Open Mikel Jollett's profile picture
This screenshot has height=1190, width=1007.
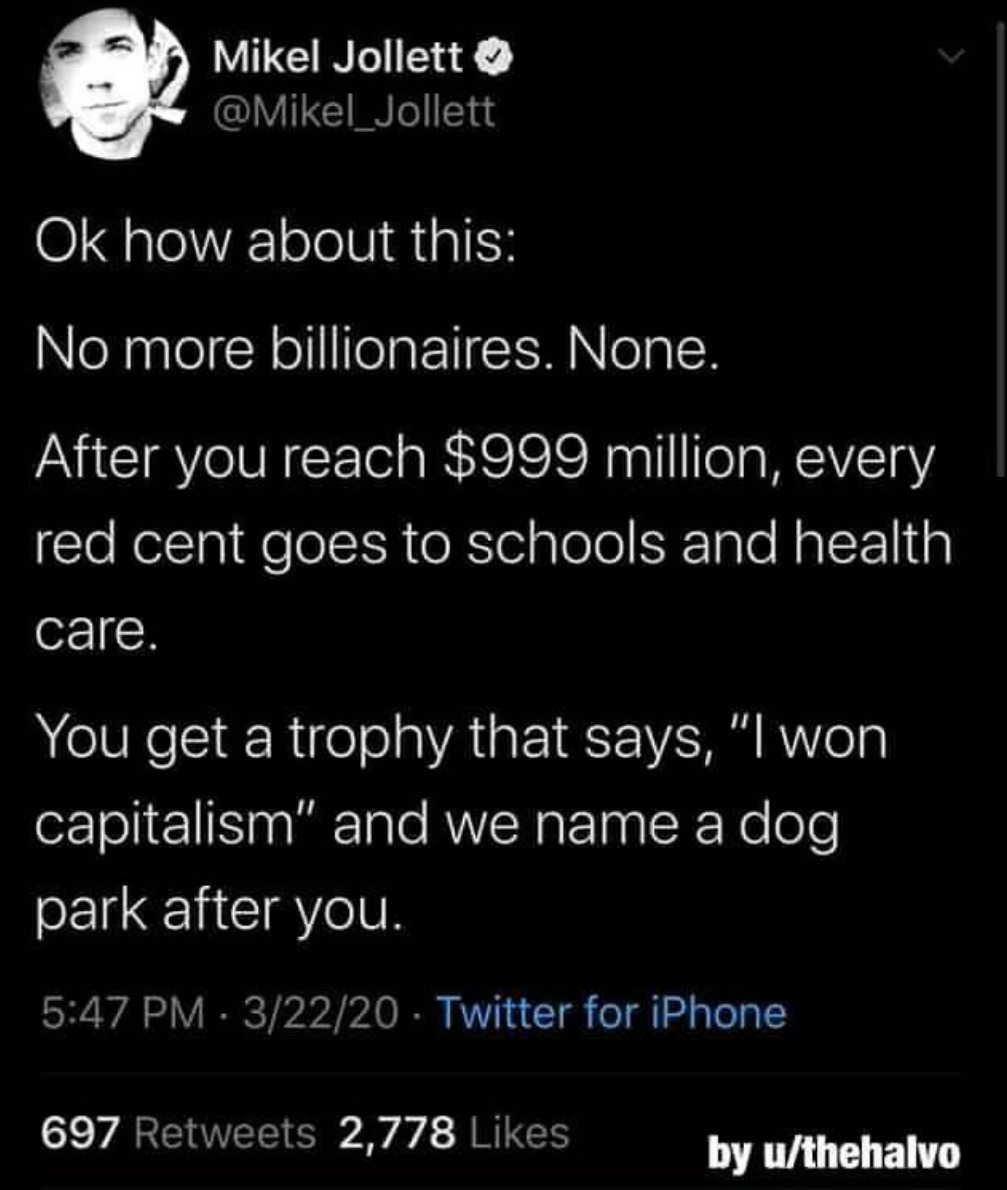point(115,85)
